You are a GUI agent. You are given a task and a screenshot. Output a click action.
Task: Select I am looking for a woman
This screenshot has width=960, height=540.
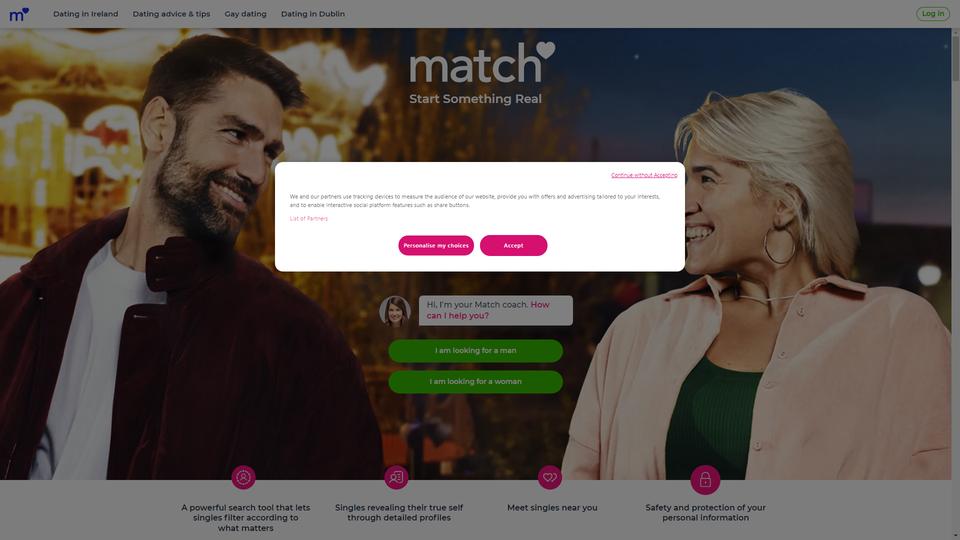pos(476,381)
